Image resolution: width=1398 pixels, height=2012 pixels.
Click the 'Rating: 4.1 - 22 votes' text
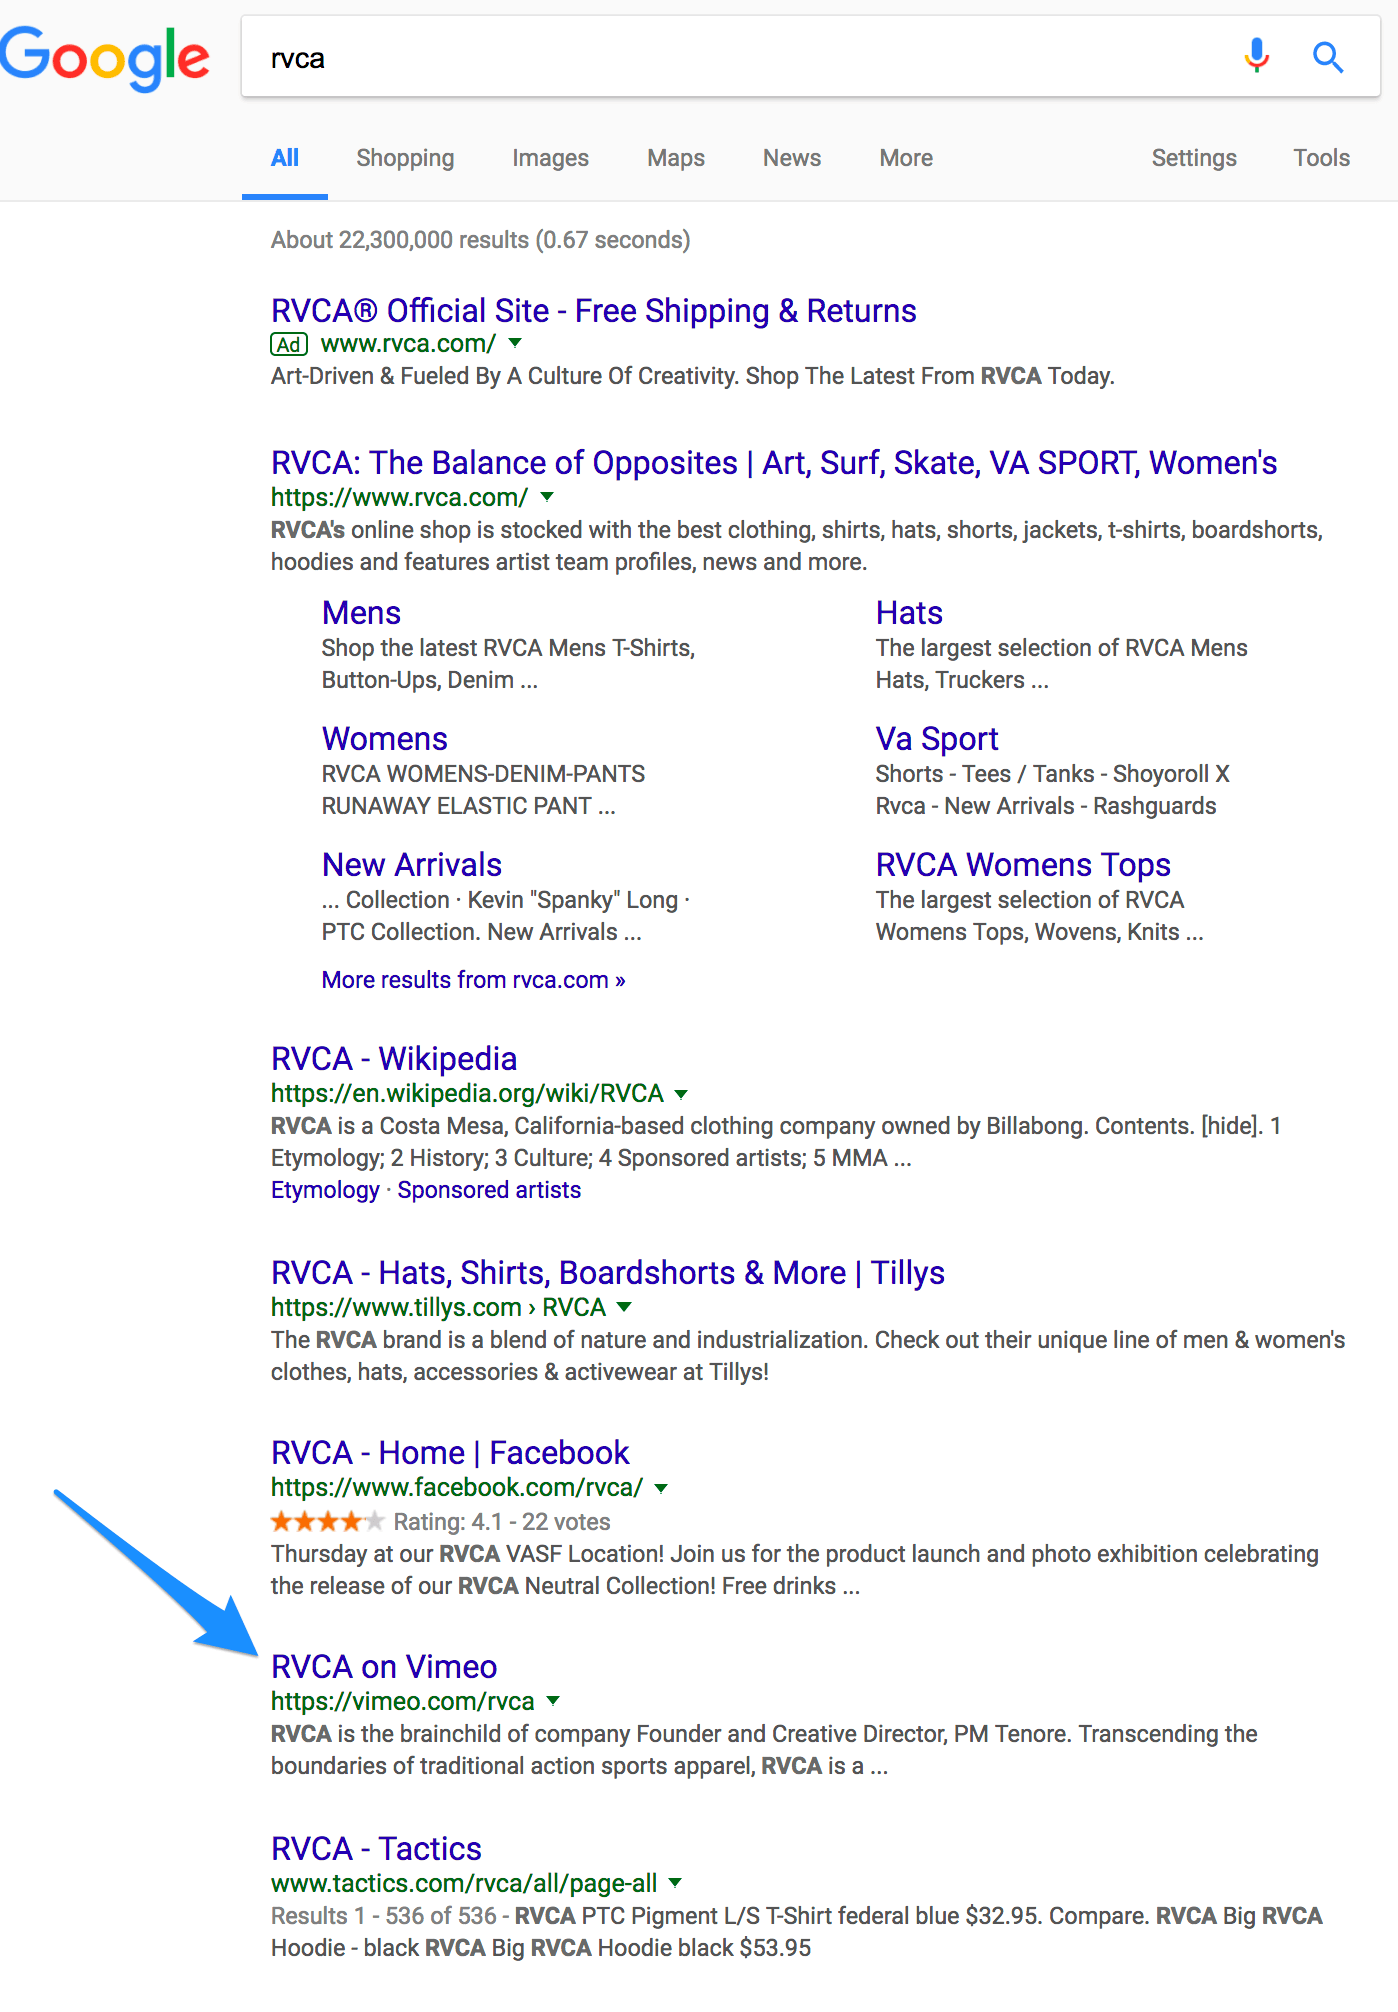(502, 1522)
